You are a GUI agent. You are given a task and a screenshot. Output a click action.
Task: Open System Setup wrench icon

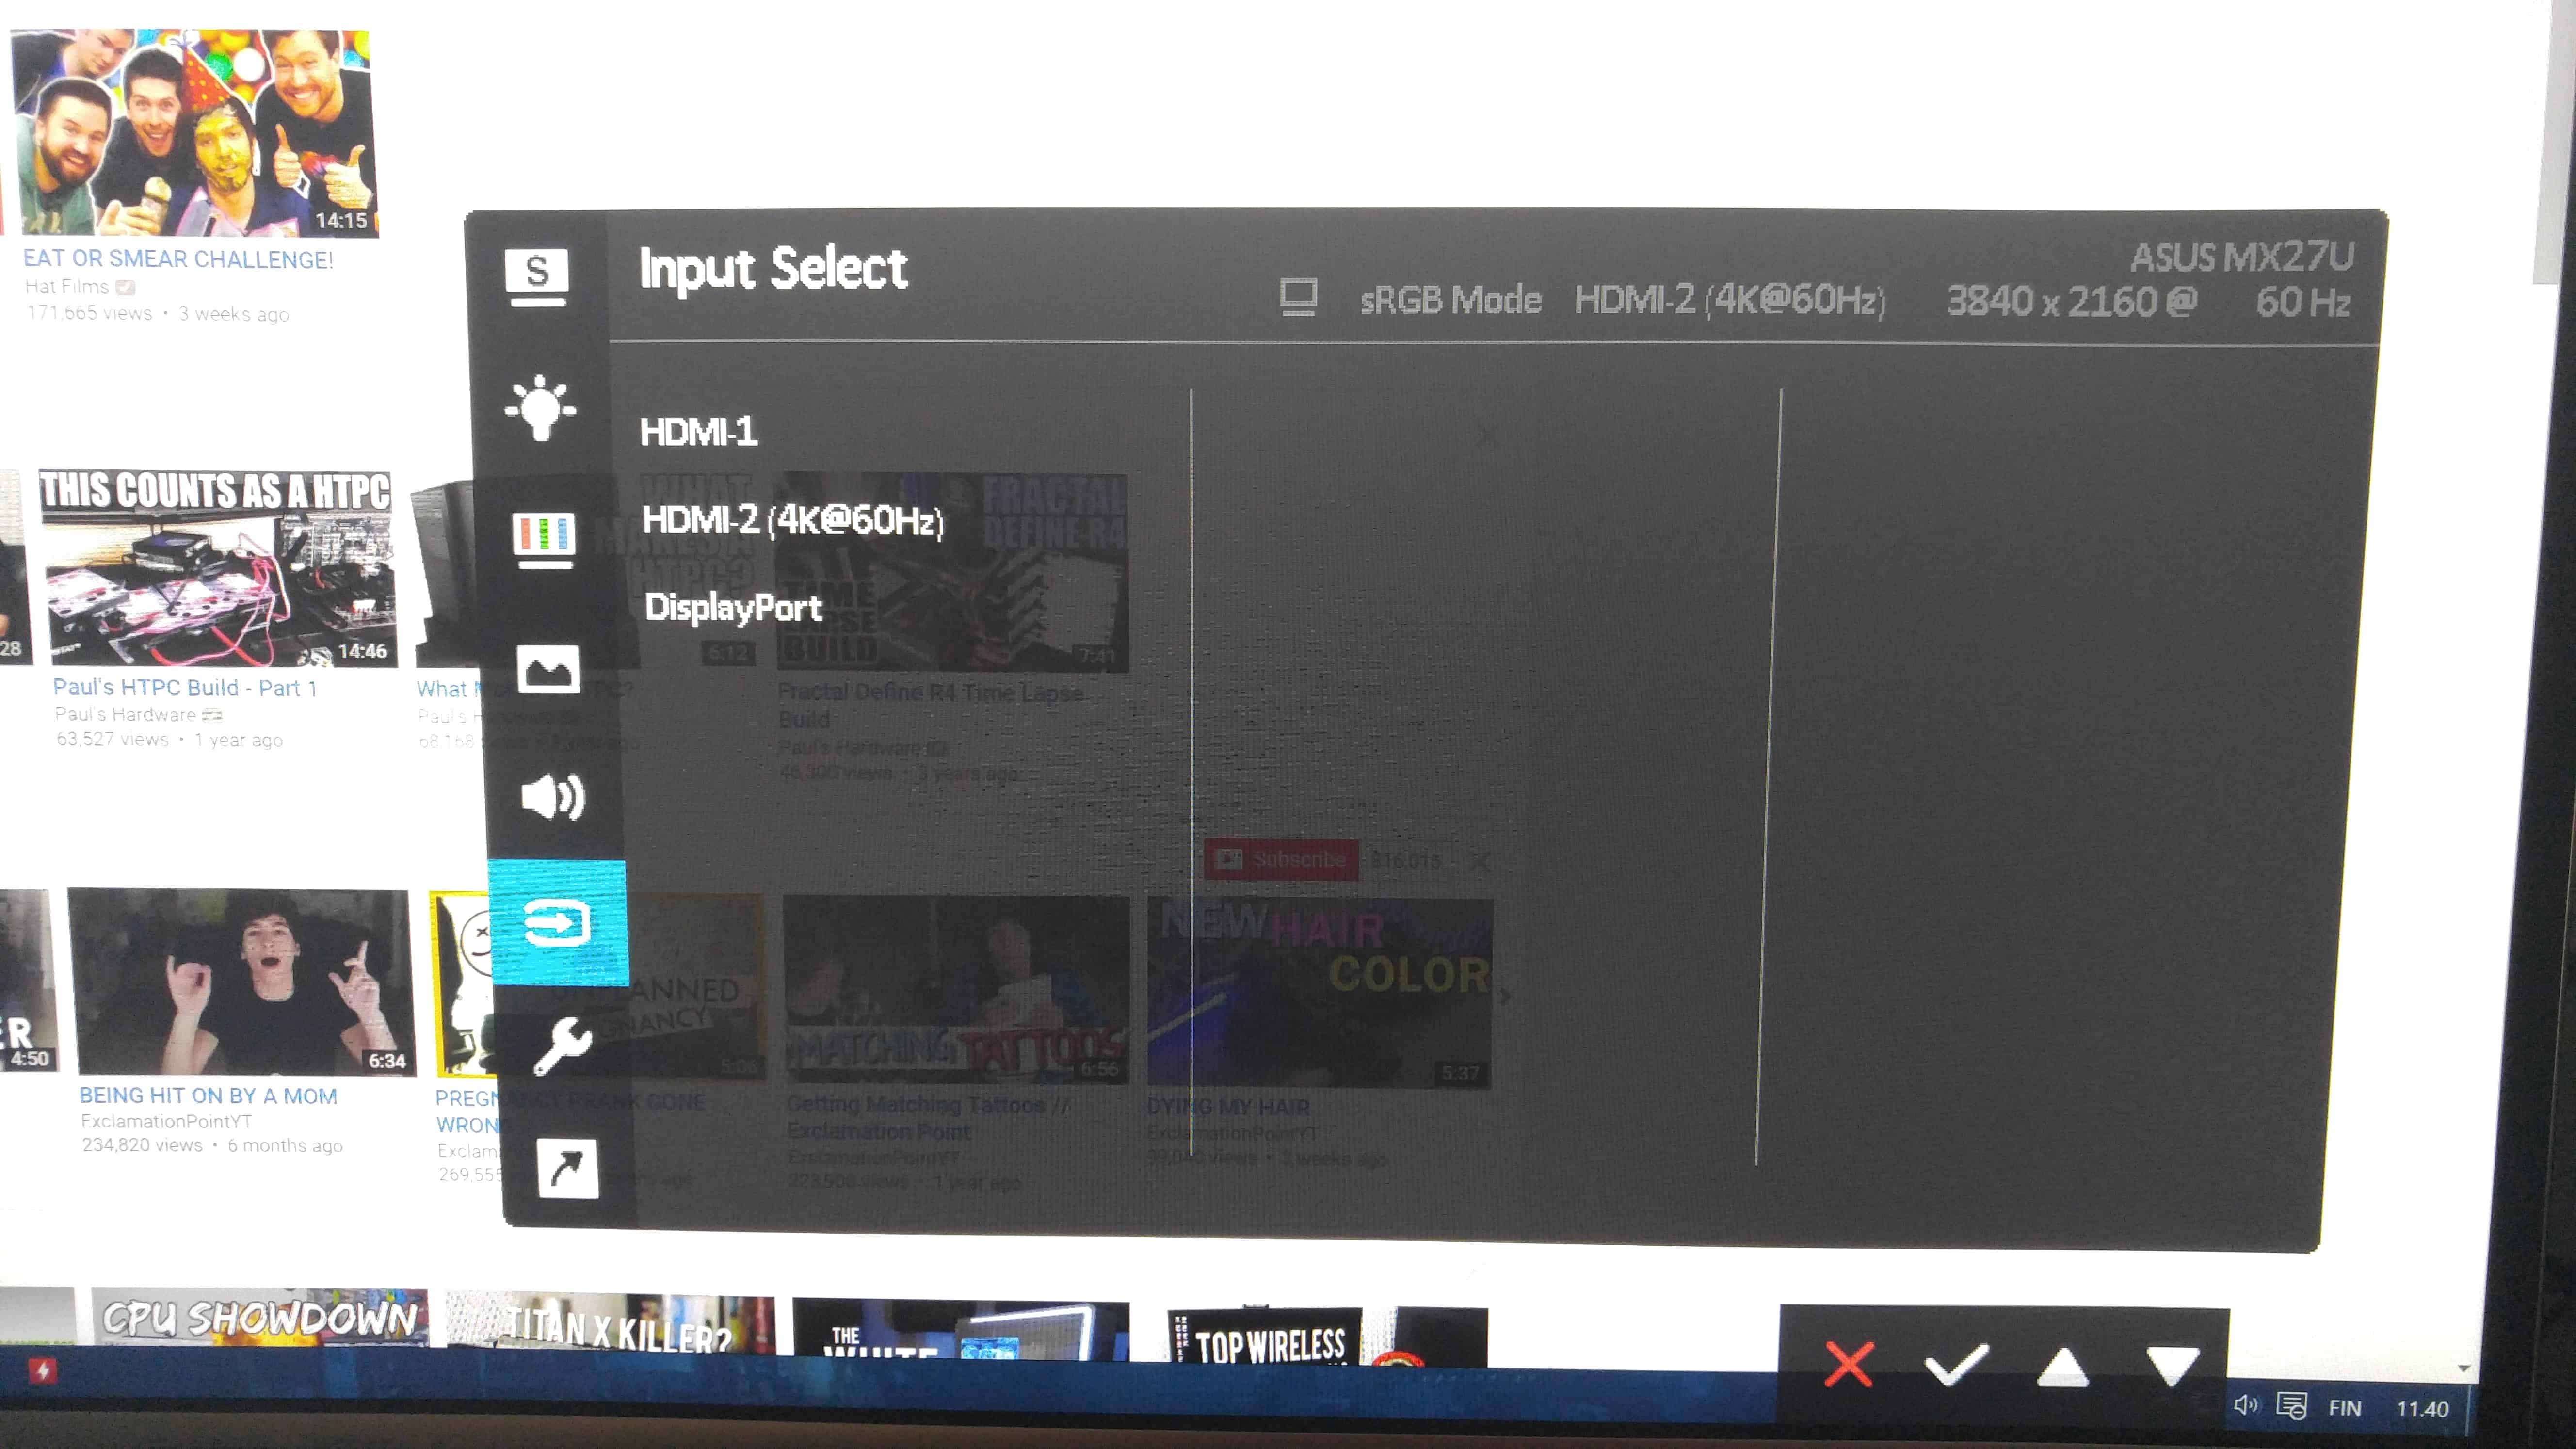[x=562, y=1046]
